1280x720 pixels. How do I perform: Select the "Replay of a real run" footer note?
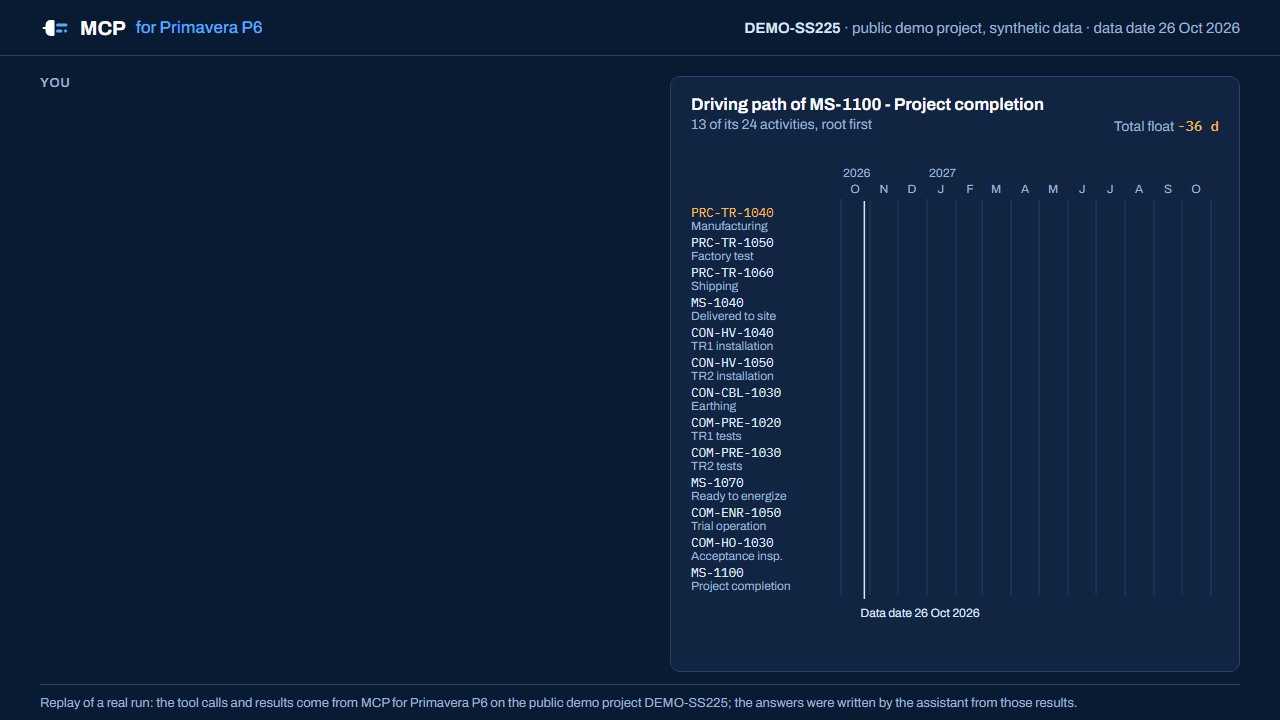(x=558, y=703)
